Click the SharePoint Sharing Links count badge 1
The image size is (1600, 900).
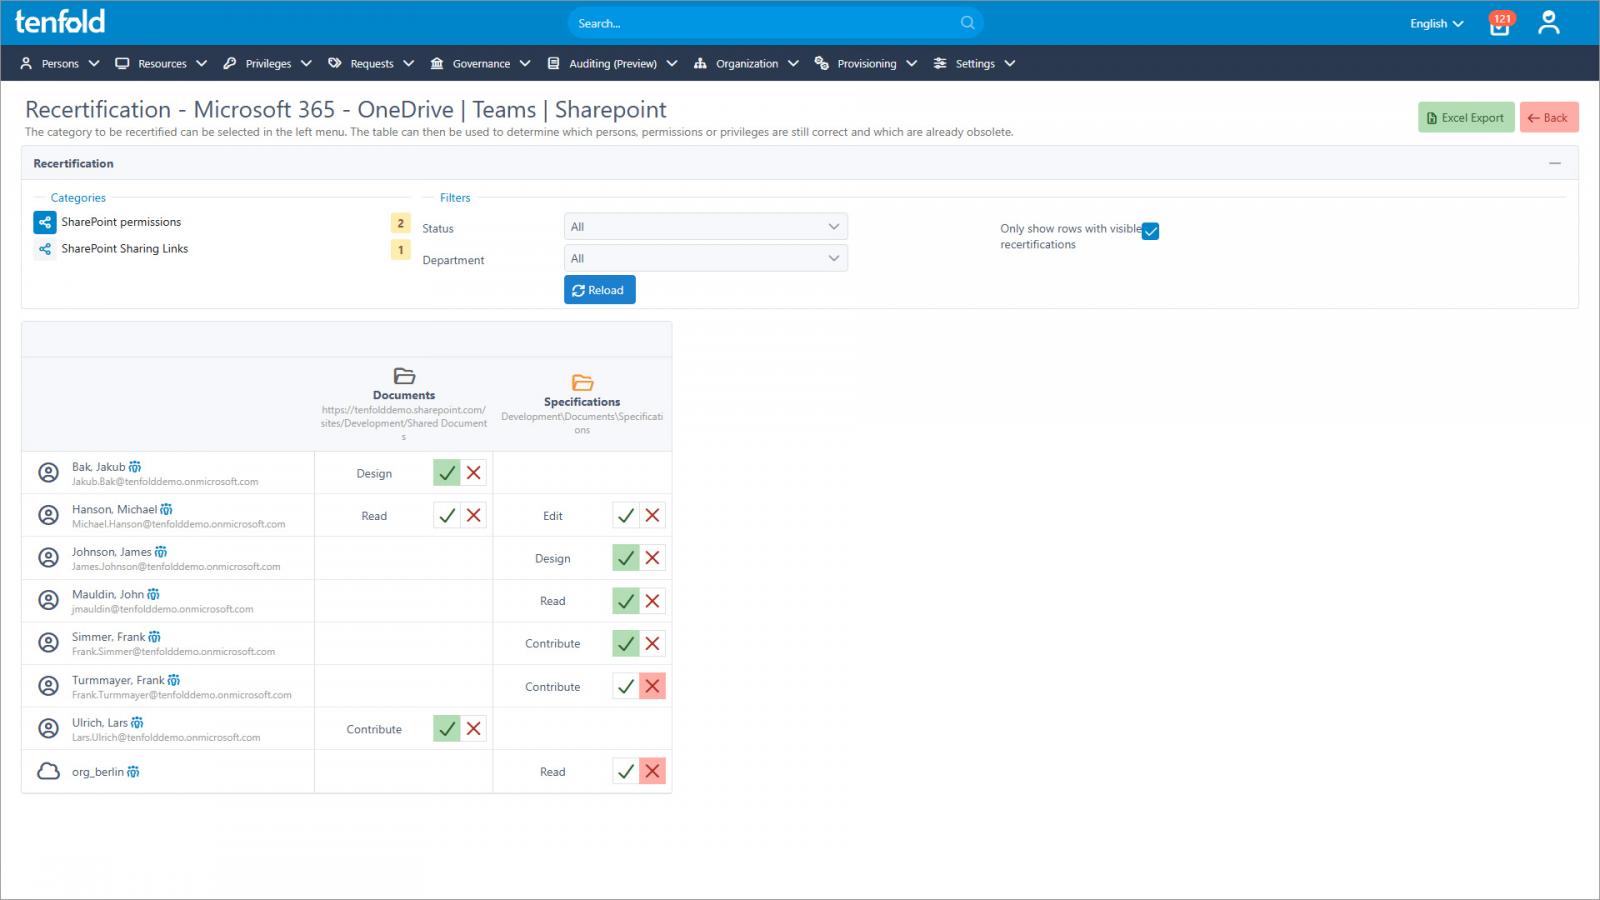pyautogui.click(x=401, y=250)
